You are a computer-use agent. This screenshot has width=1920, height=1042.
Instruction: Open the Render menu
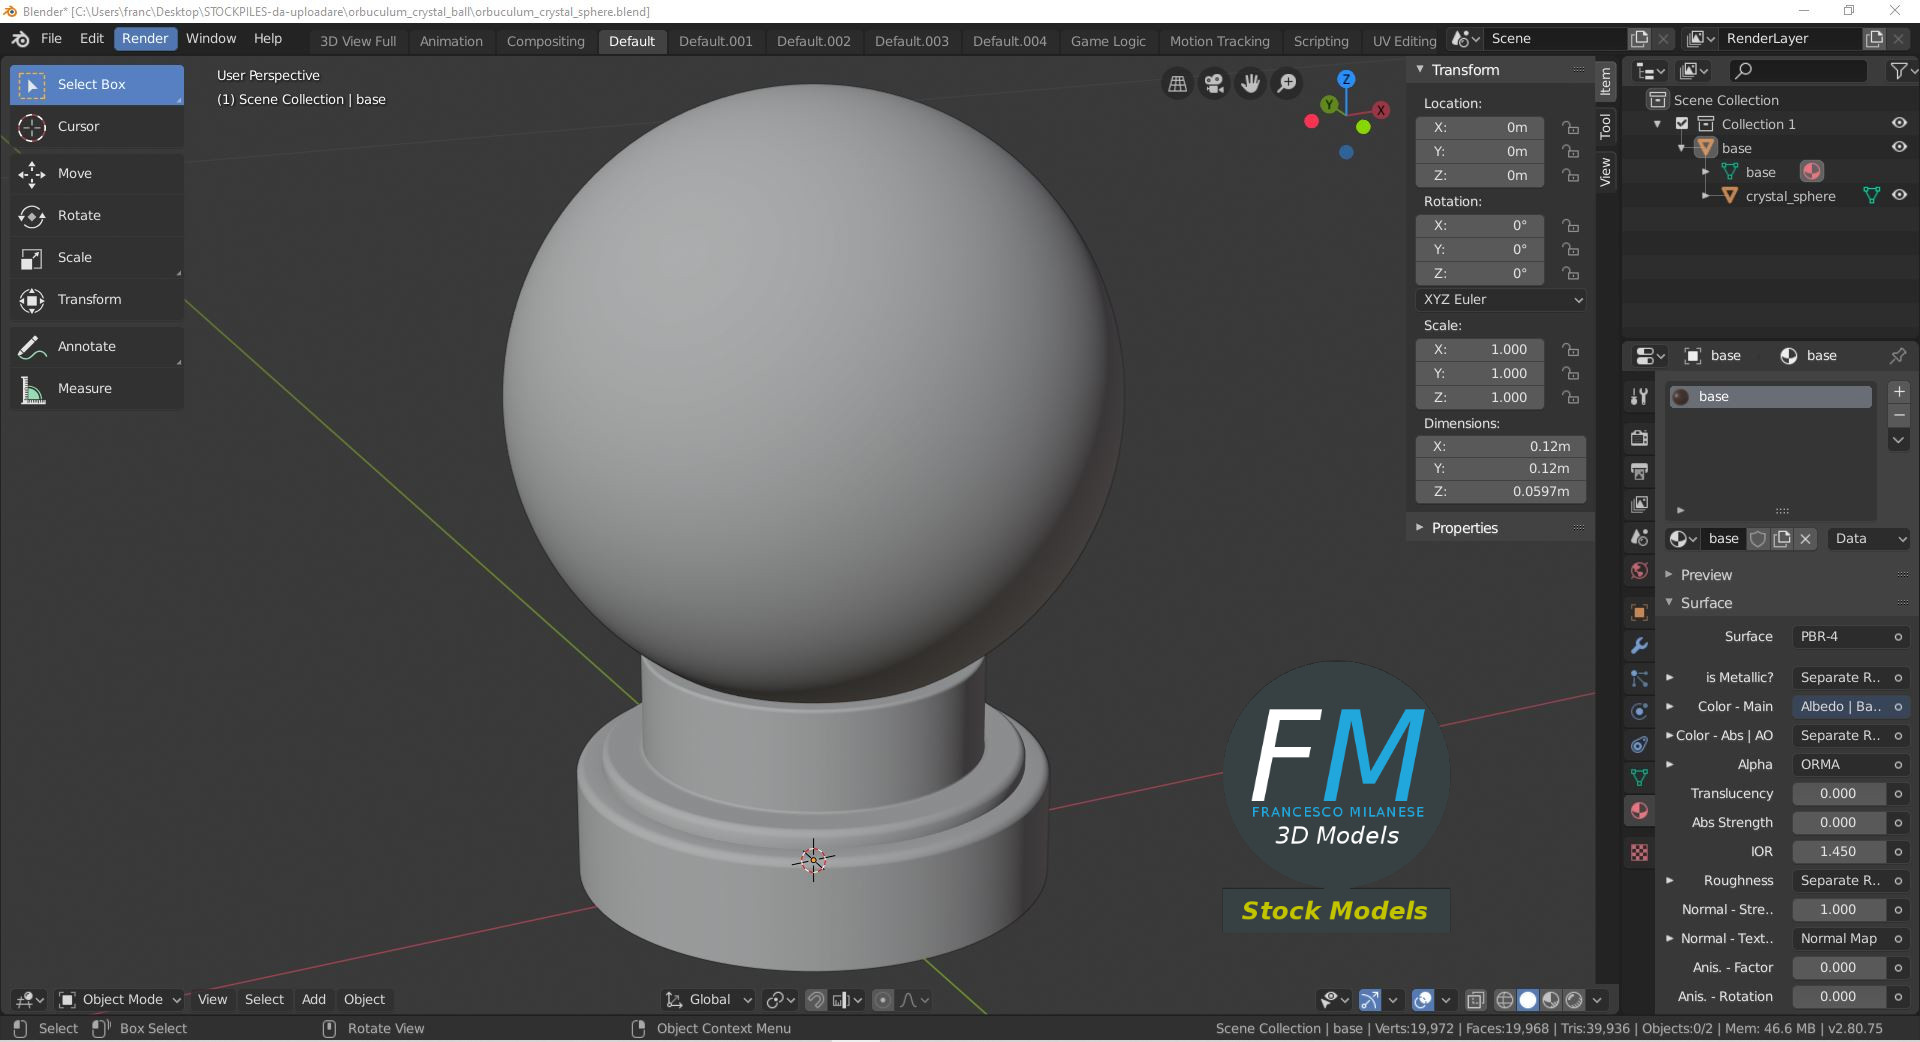pos(145,38)
